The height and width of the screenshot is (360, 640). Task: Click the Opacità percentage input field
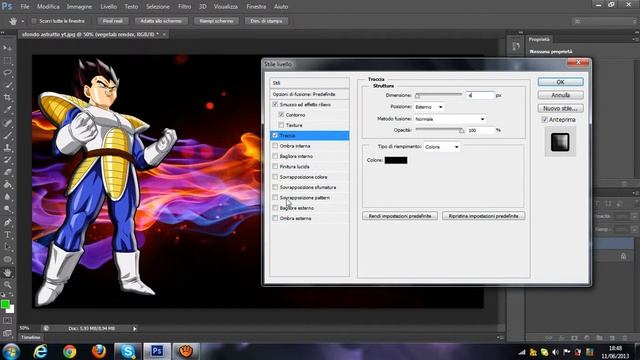(481, 130)
